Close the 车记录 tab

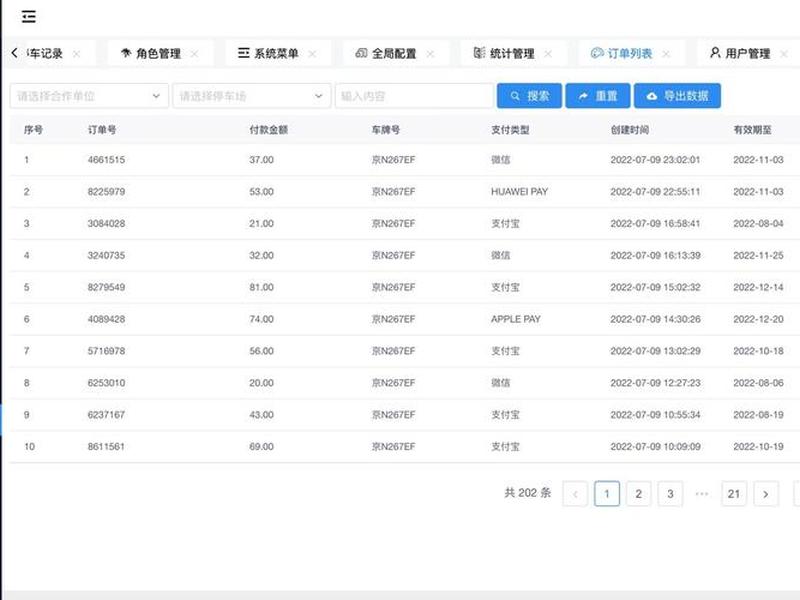[77, 54]
